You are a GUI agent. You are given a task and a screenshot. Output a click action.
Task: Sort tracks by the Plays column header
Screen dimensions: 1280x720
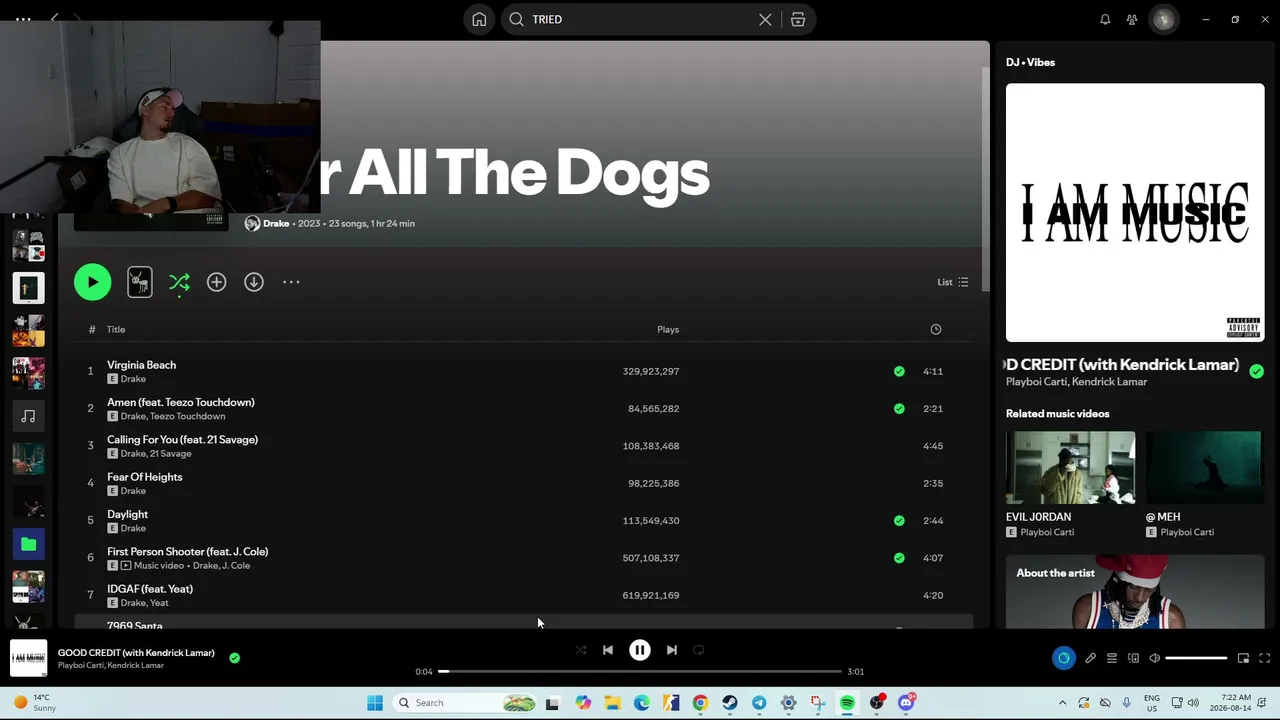[x=668, y=329]
